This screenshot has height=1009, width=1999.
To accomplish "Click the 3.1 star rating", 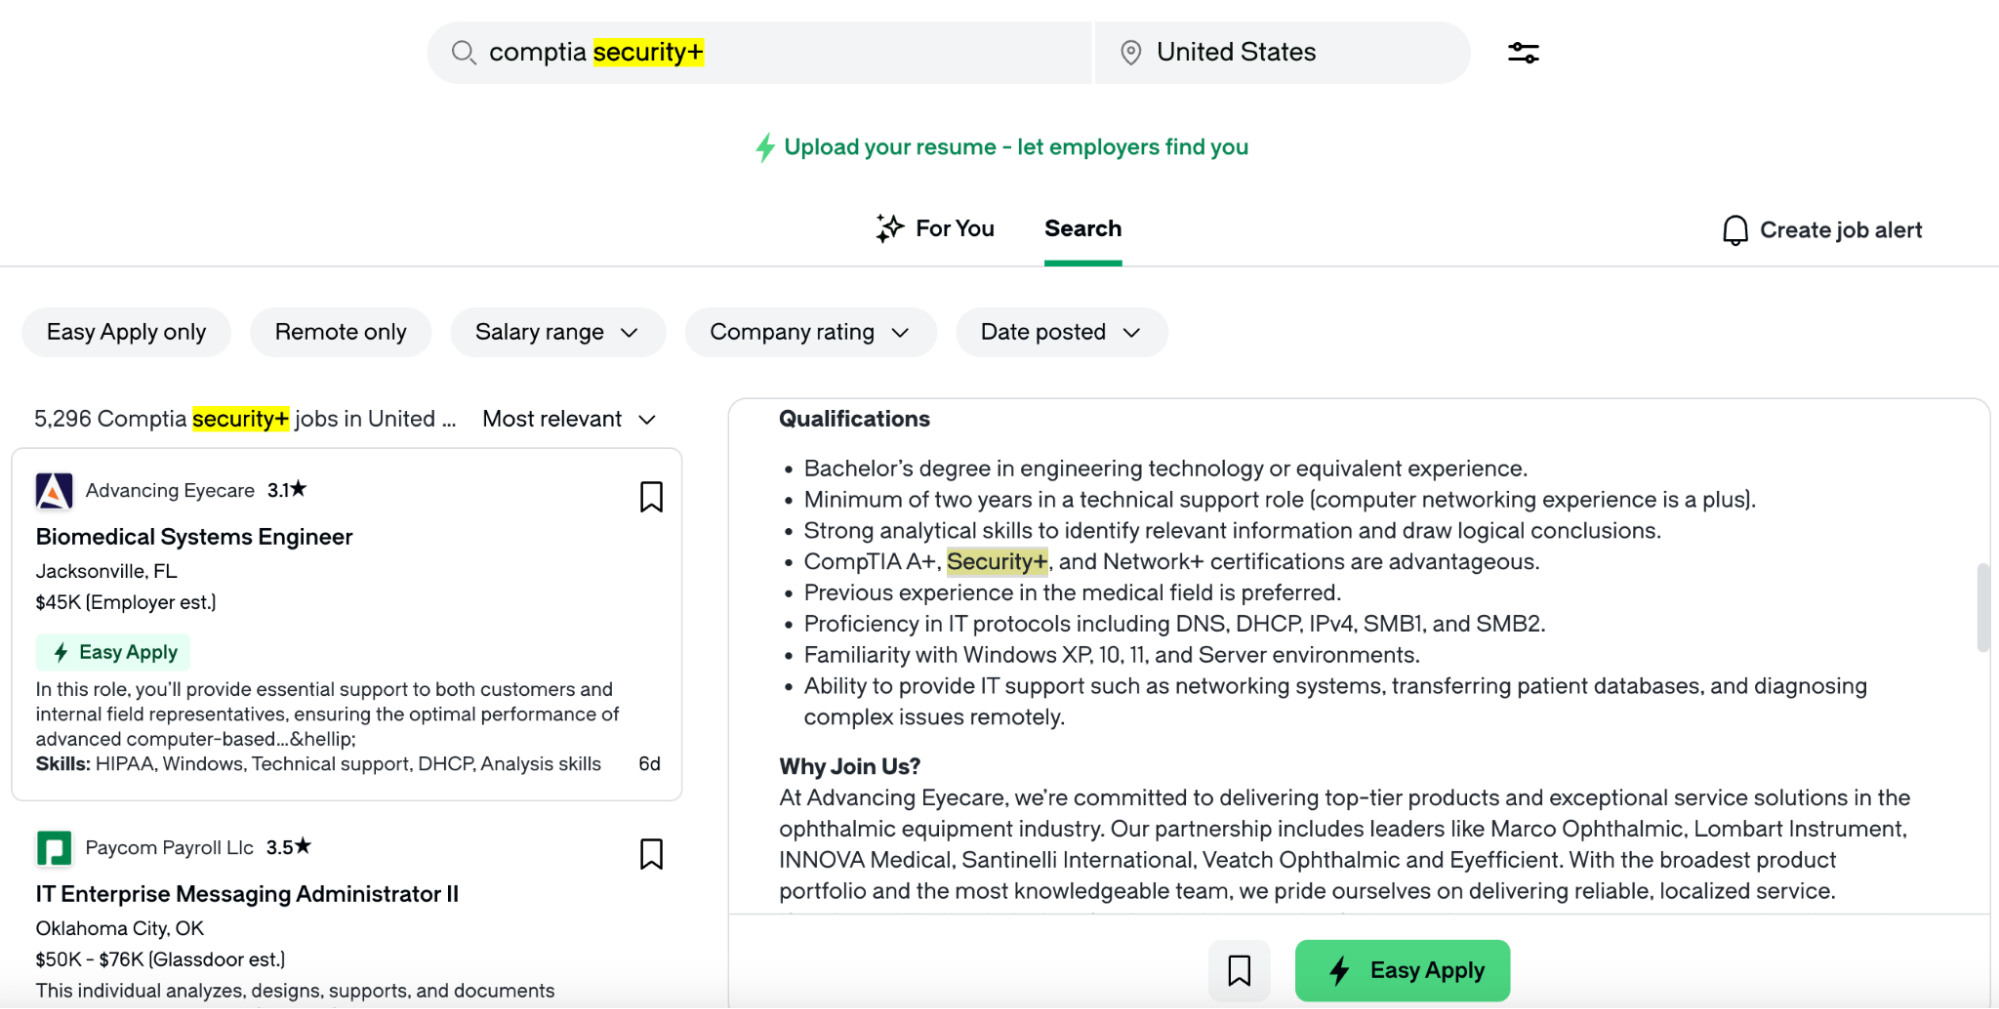I will (x=287, y=490).
